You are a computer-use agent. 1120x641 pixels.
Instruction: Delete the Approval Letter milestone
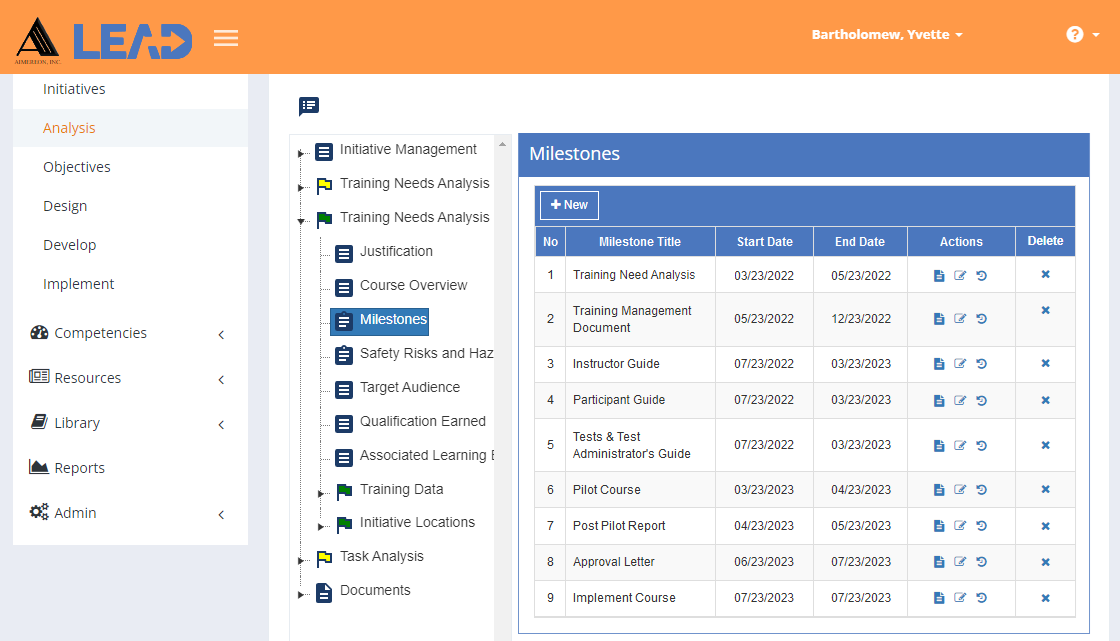click(1045, 562)
